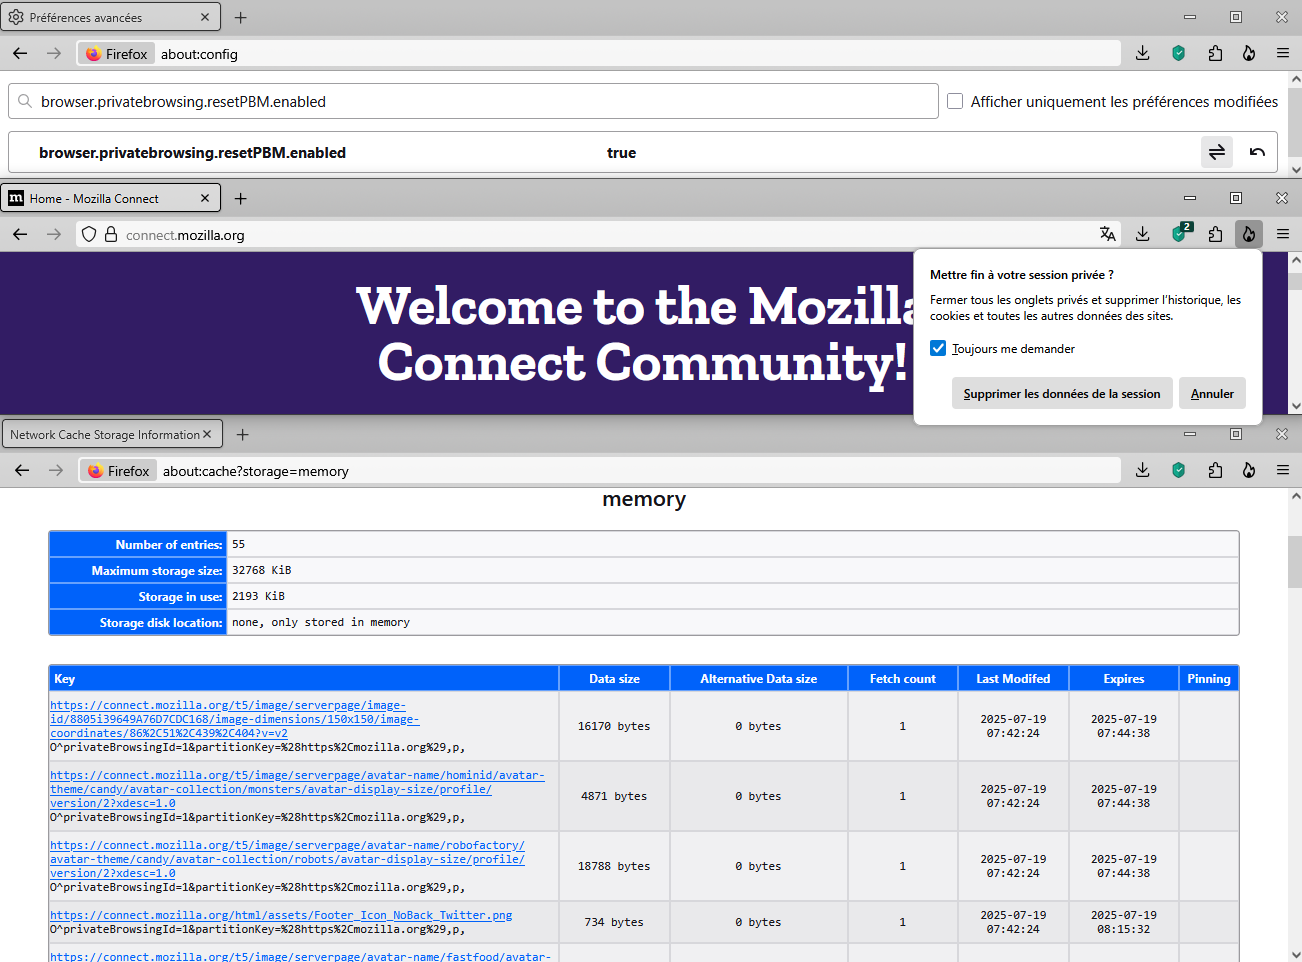Open extensions puzzle icon in about:cache window
The image size is (1302, 962).
click(x=1215, y=470)
